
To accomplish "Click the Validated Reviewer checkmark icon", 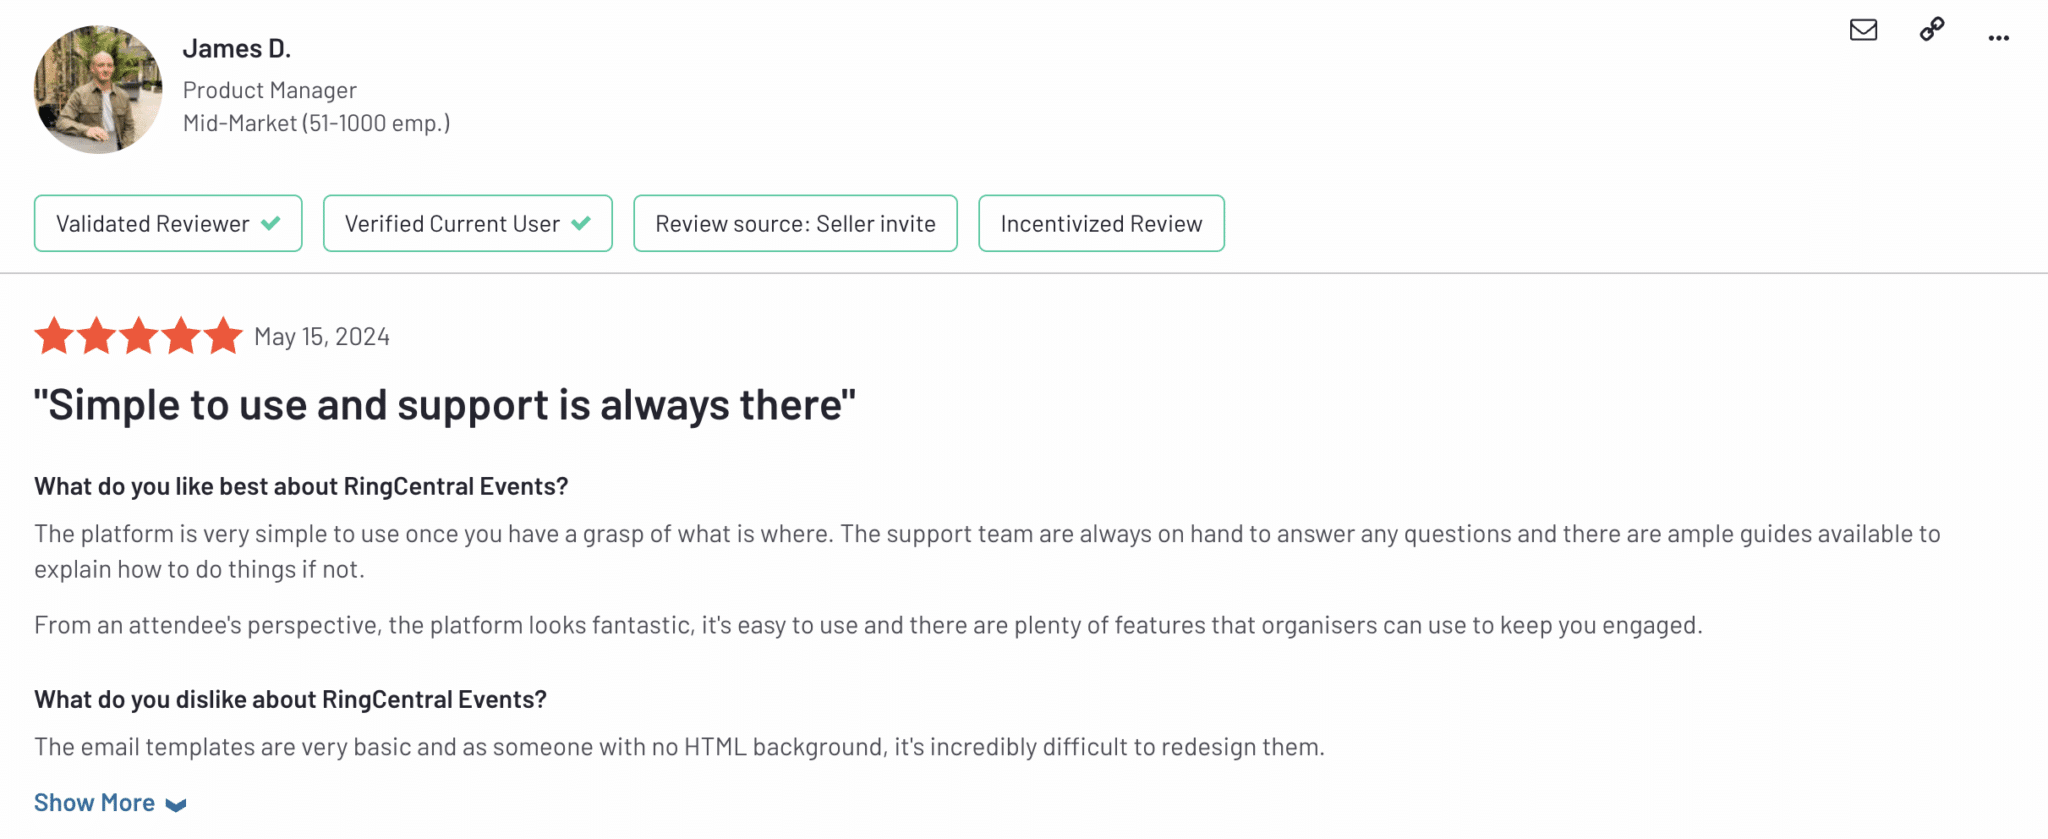I will [x=271, y=223].
